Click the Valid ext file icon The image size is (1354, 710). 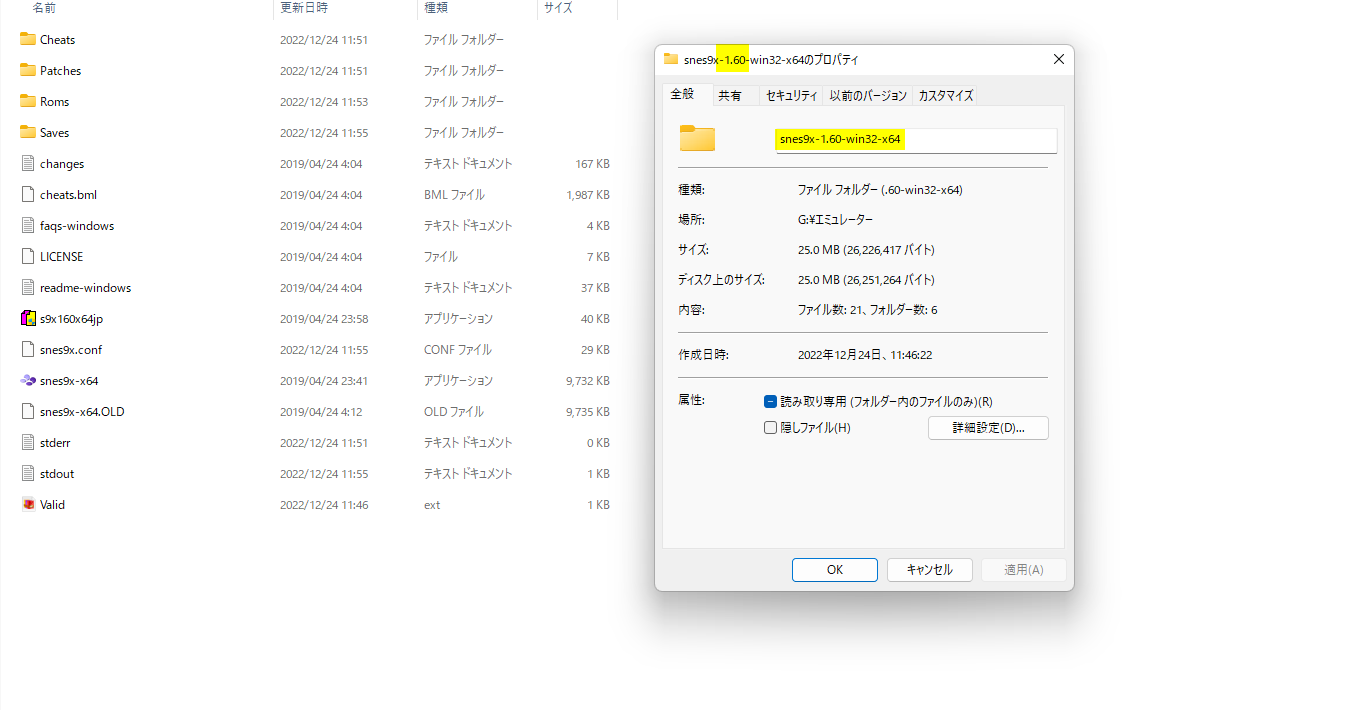[x=28, y=505]
